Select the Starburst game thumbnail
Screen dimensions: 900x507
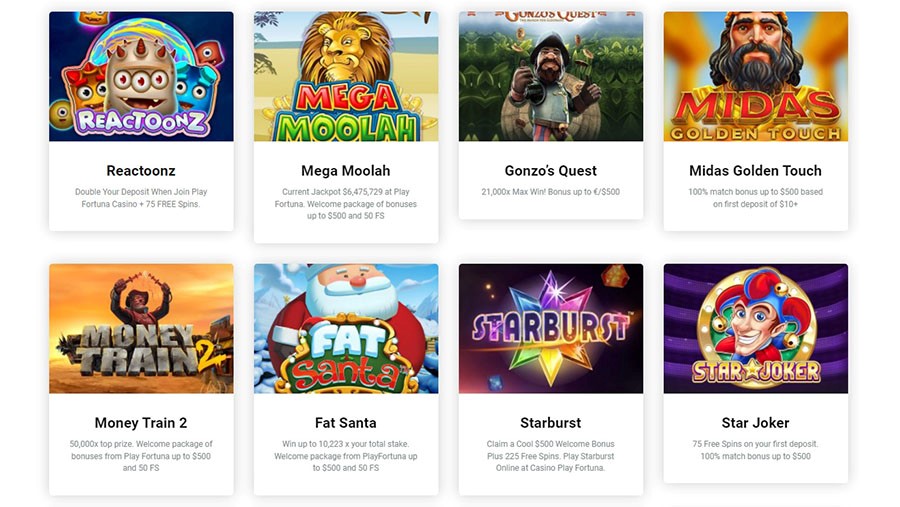(x=551, y=328)
